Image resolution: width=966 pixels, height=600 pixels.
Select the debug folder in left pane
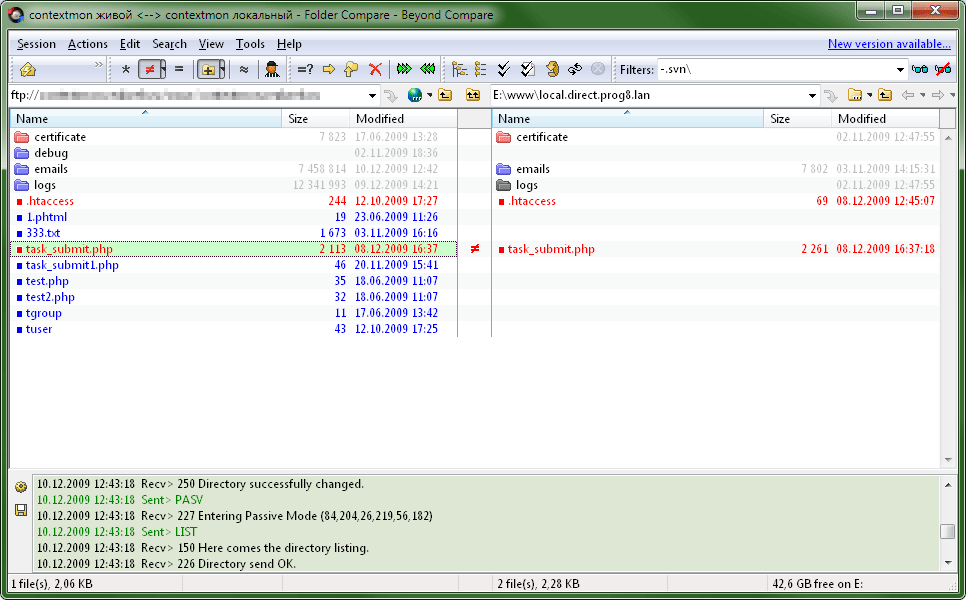coord(234,153)
